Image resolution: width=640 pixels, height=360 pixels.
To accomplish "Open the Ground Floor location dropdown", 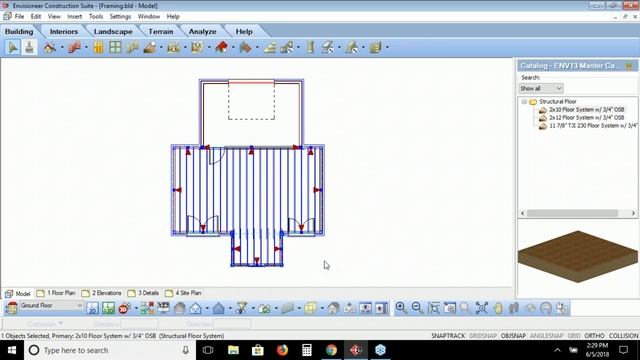I will 51,305.
